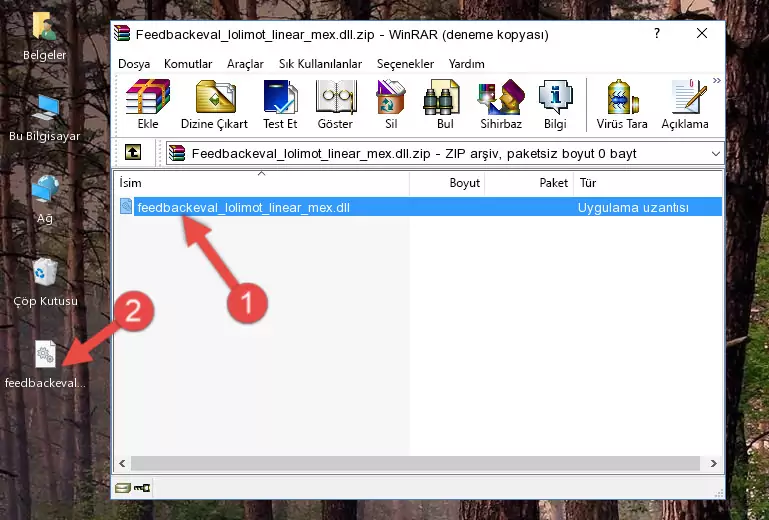Click the drive icon in status bar
The image size is (769, 520).
[x=122, y=487]
